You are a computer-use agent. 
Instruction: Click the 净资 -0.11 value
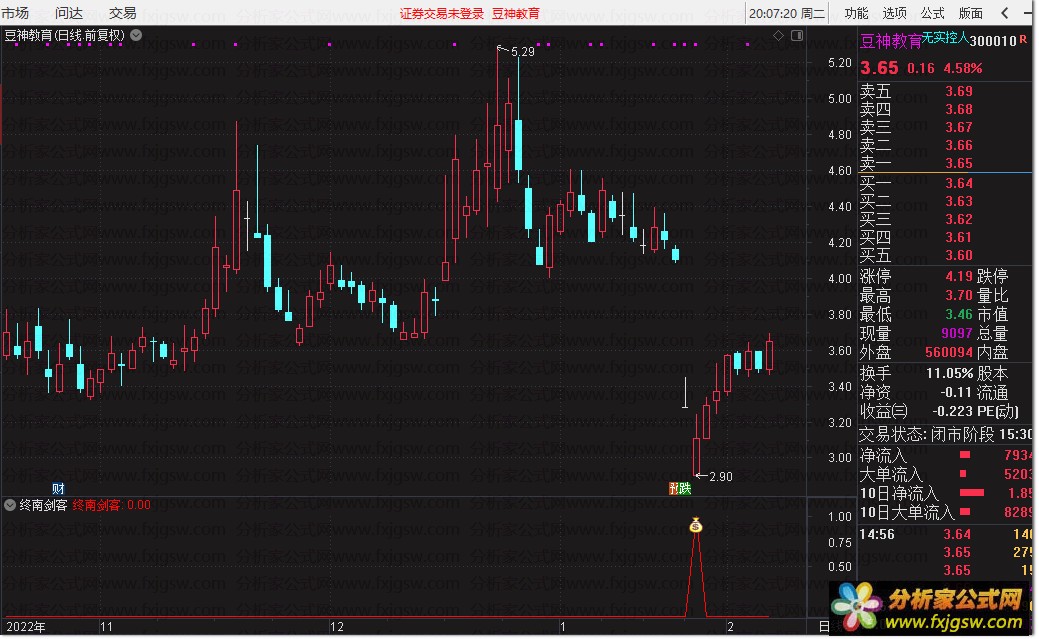(956, 392)
